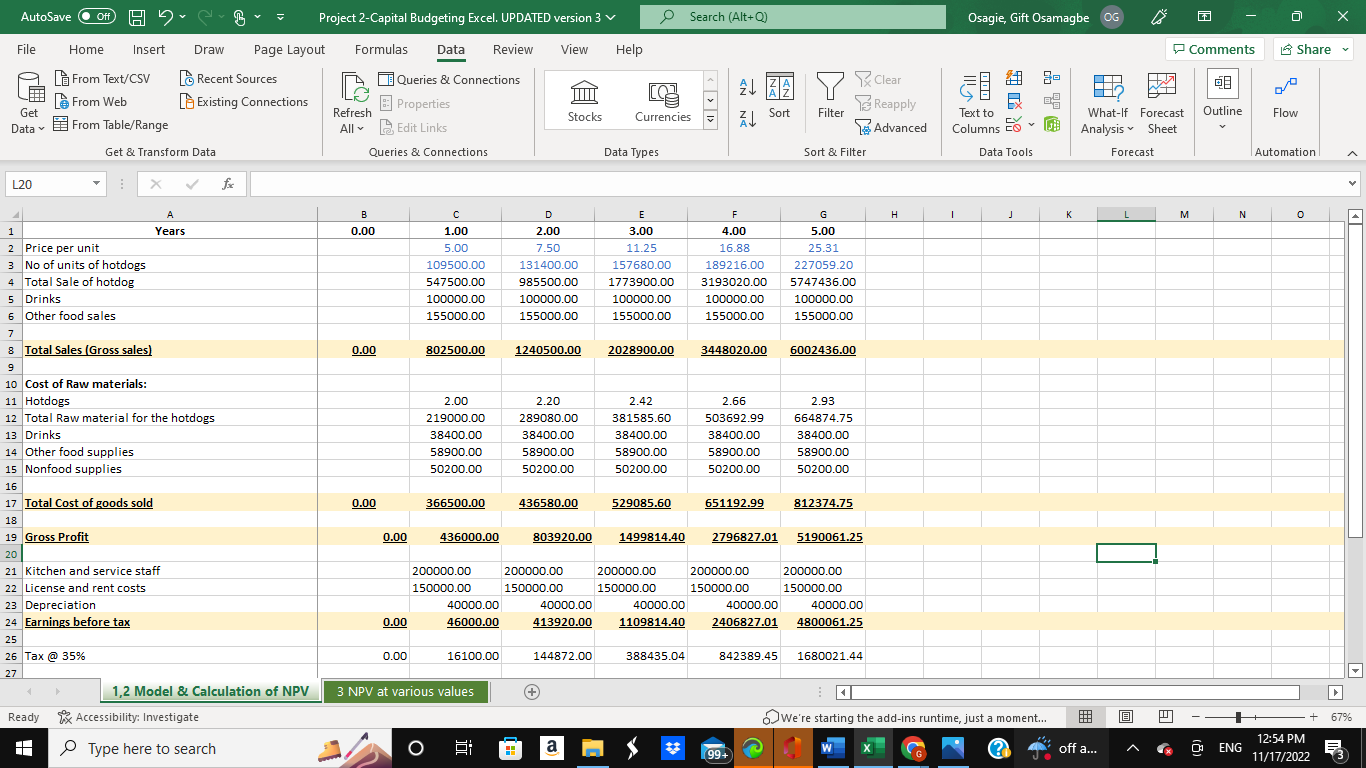Sort A to Z ascending
This screenshot has width=1366, height=768.
[x=750, y=87]
